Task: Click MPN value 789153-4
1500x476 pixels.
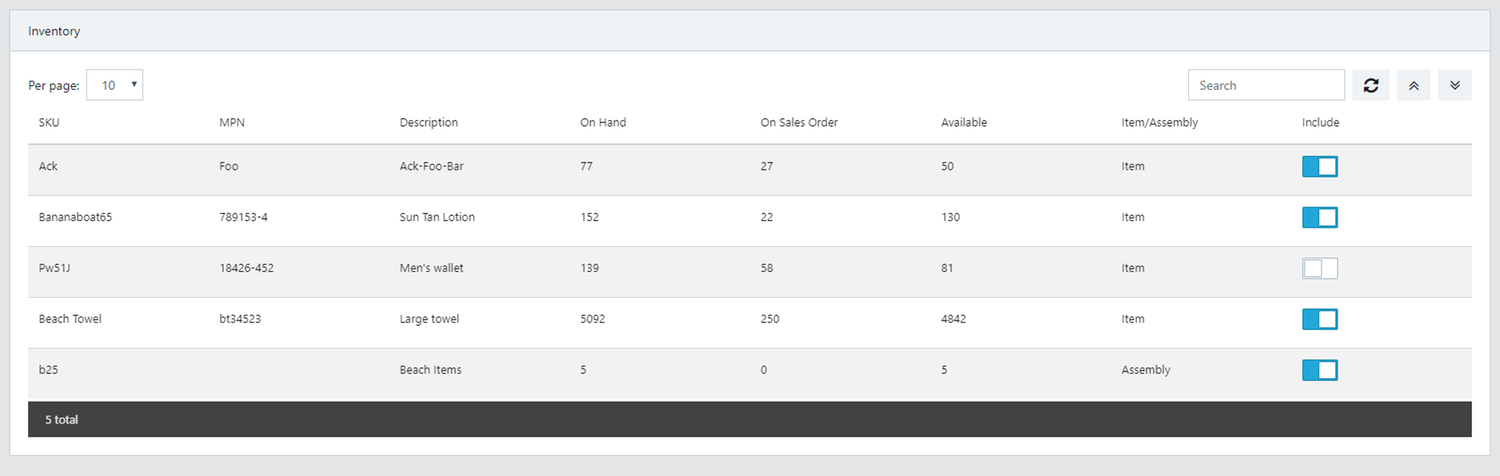Action: (x=243, y=217)
